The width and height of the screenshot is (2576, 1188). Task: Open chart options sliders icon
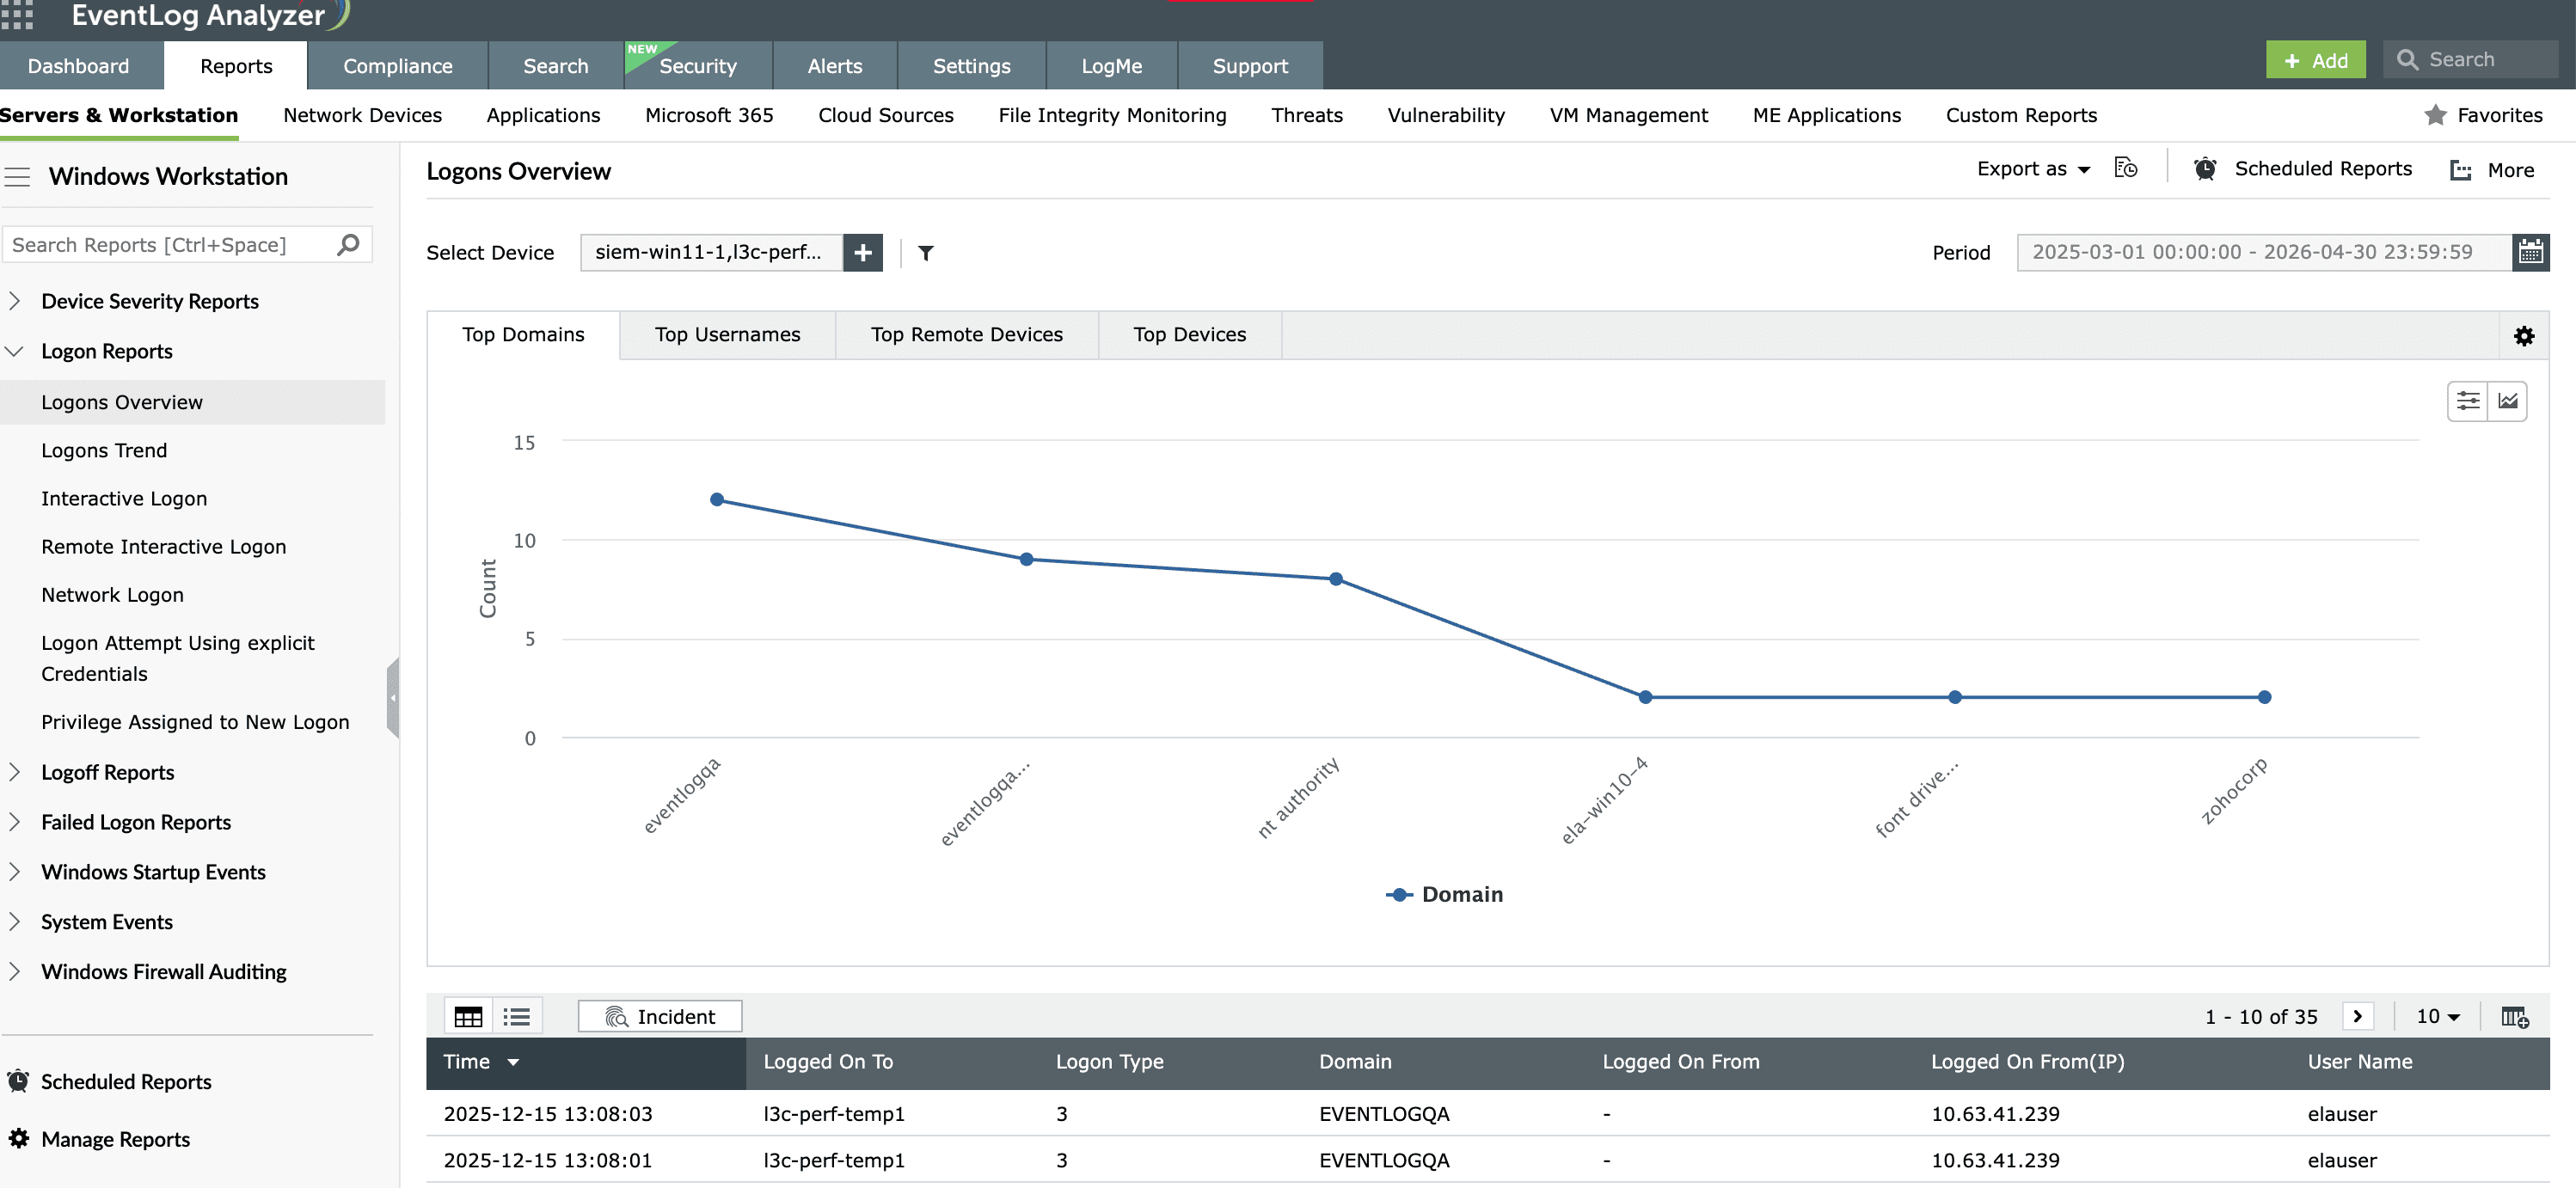pos(2468,401)
